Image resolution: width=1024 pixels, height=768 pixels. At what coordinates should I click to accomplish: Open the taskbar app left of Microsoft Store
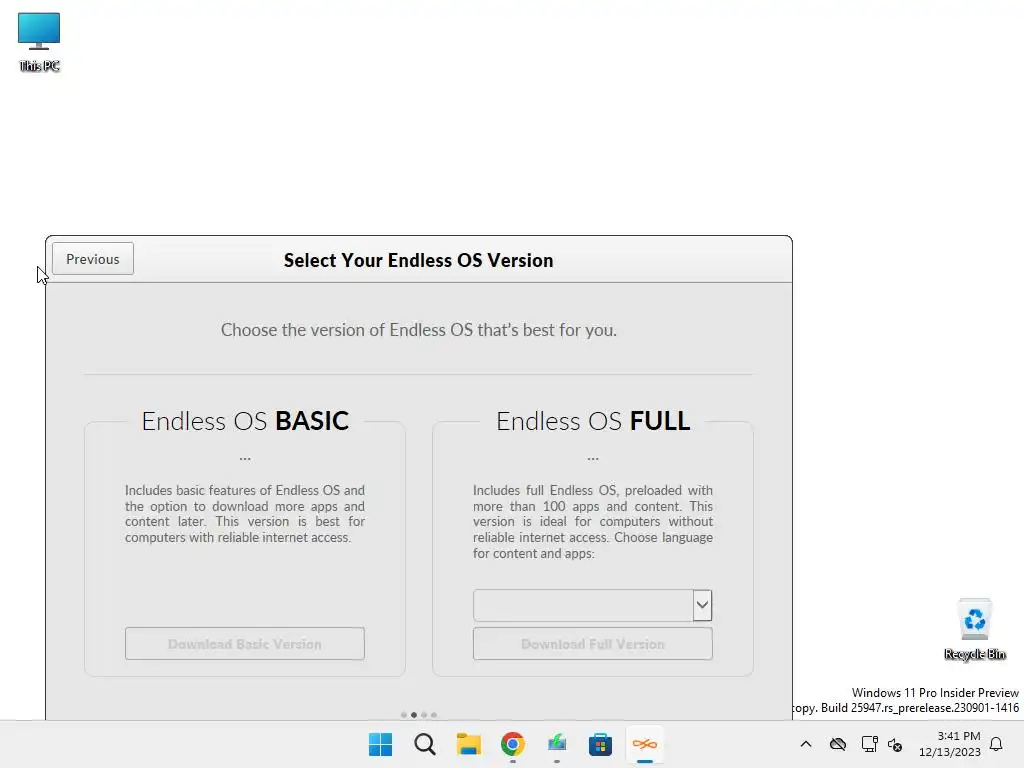[x=556, y=744]
